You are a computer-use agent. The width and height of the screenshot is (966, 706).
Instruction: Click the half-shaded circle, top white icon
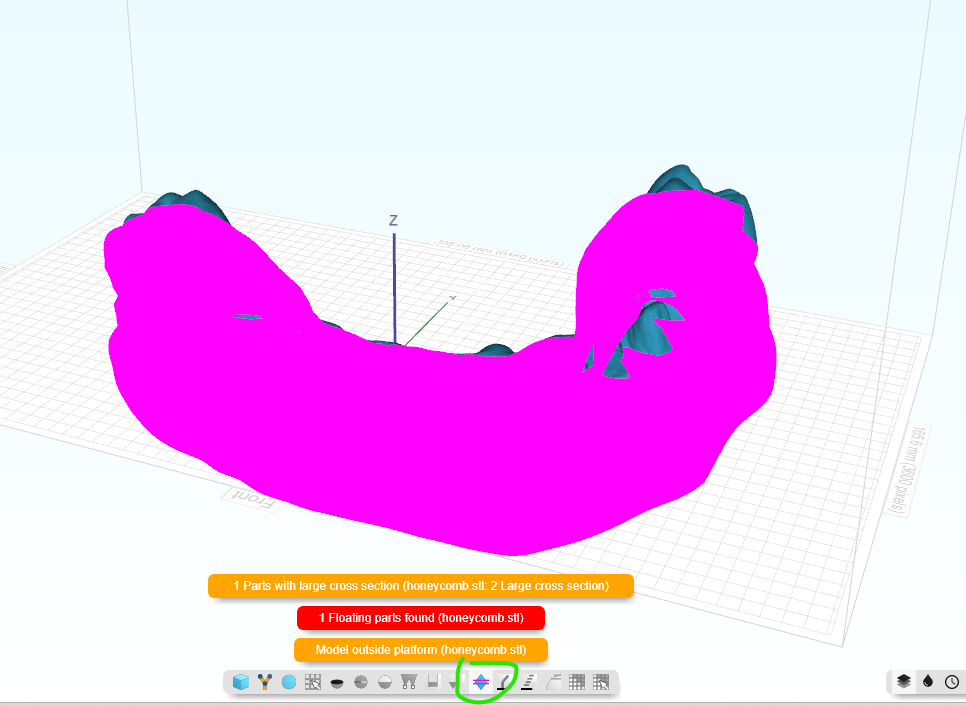click(385, 682)
